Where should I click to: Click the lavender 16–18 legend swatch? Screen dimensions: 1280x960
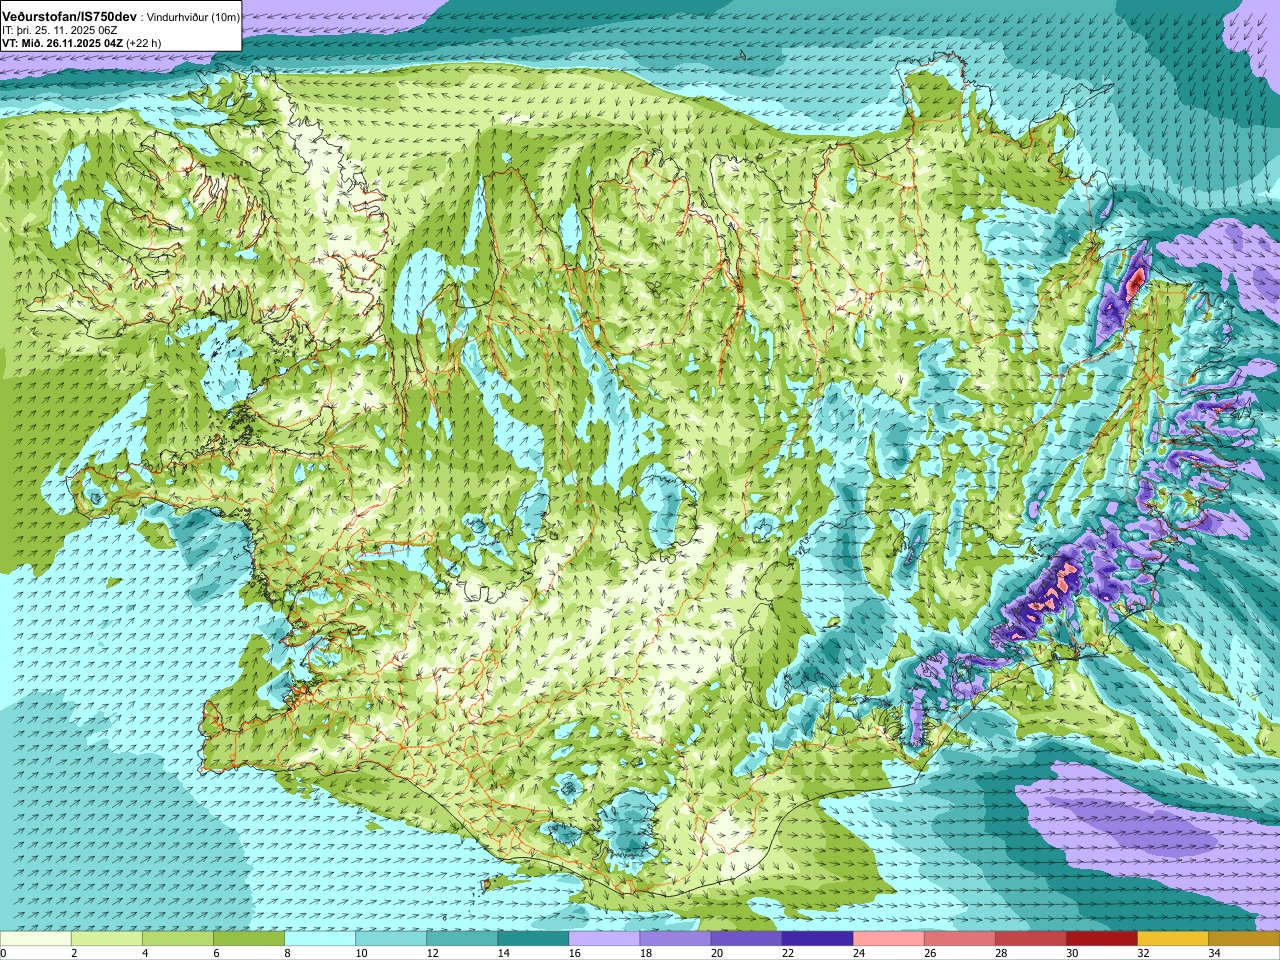[x=604, y=939]
